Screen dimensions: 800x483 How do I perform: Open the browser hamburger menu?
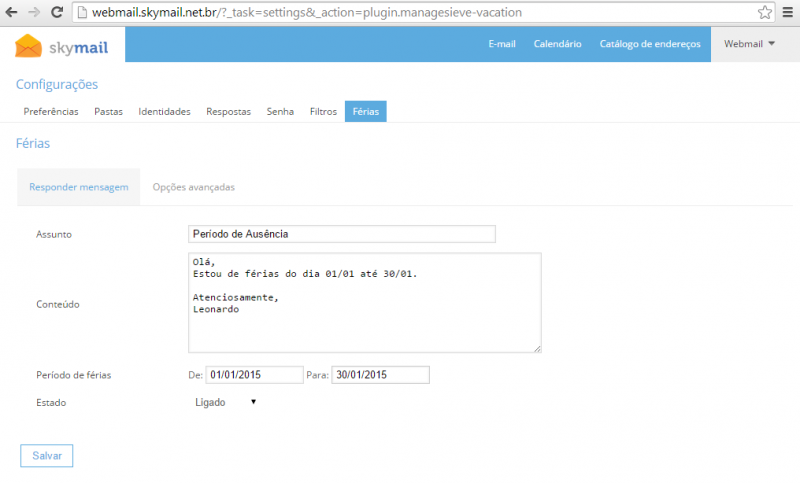tap(788, 12)
